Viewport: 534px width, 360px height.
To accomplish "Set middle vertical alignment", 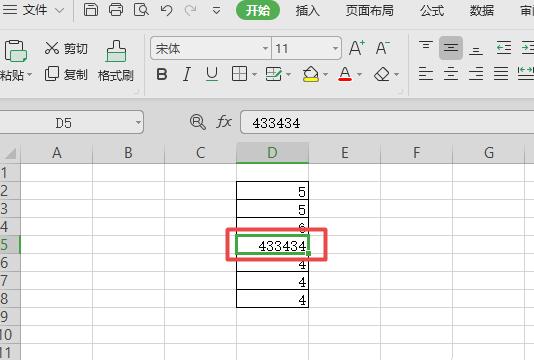I will pos(451,48).
